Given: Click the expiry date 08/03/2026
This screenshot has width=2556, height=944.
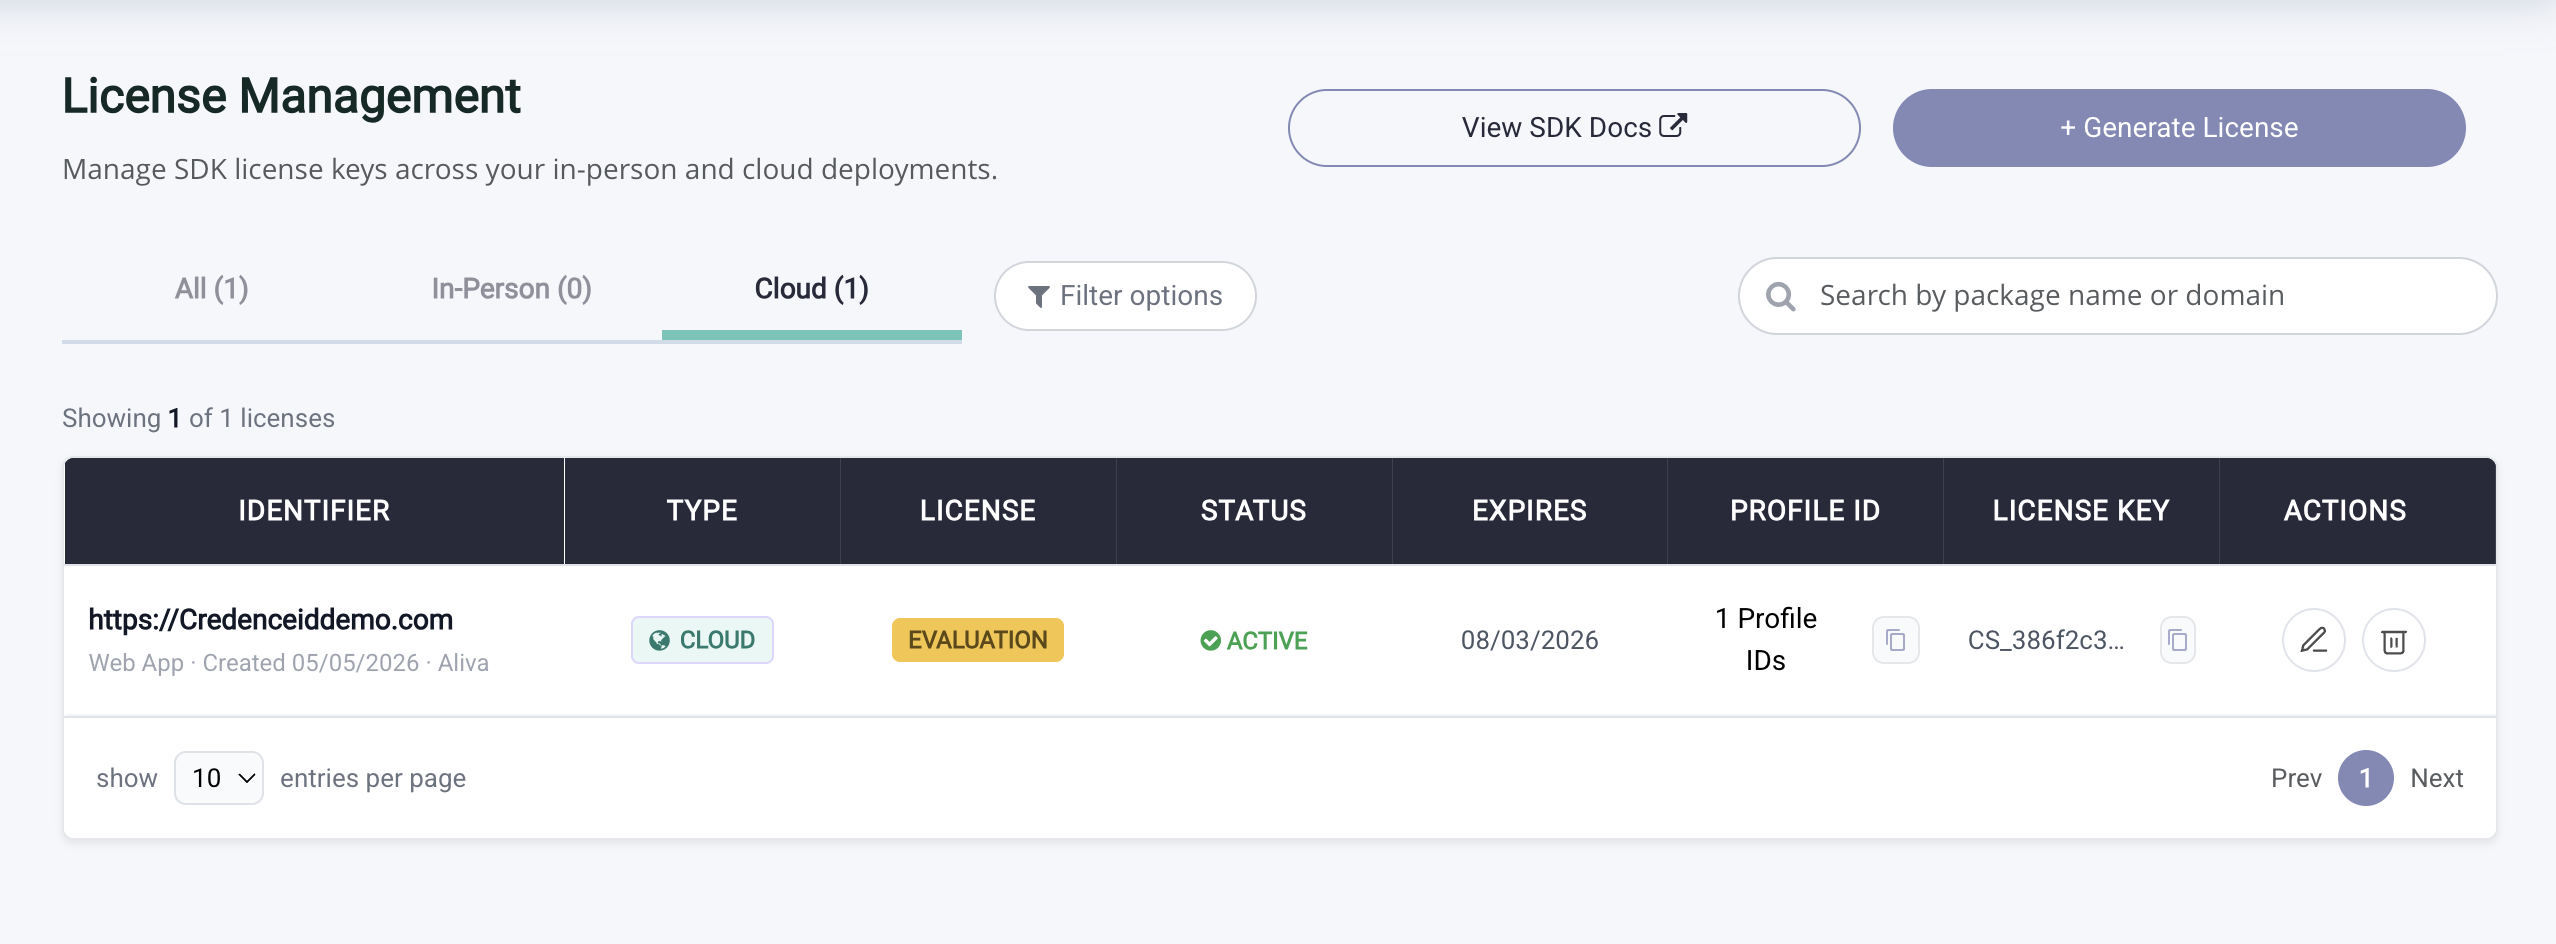Looking at the screenshot, I should pos(1529,640).
